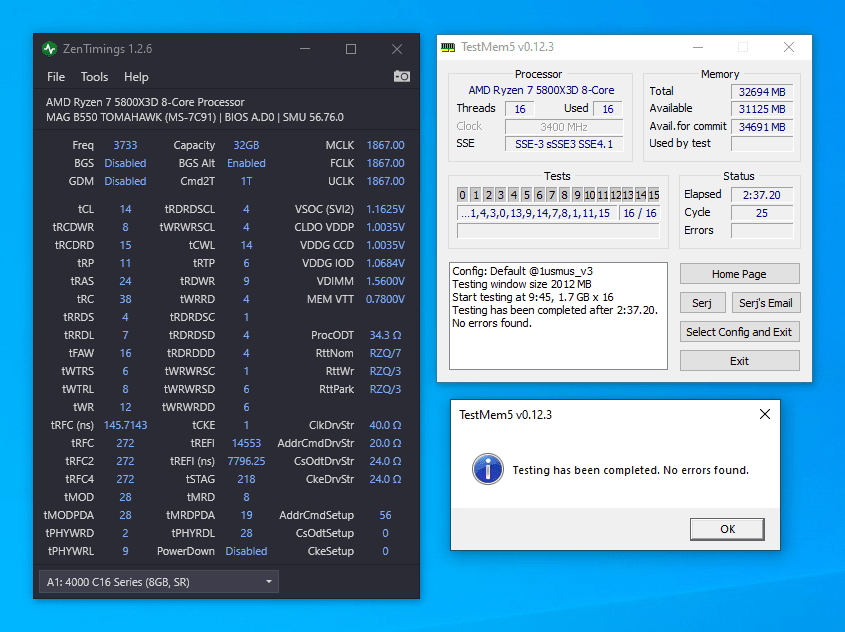This screenshot has height=632, width=845.
Task: Minimize the TestMem5 main window
Action: pos(698,47)
